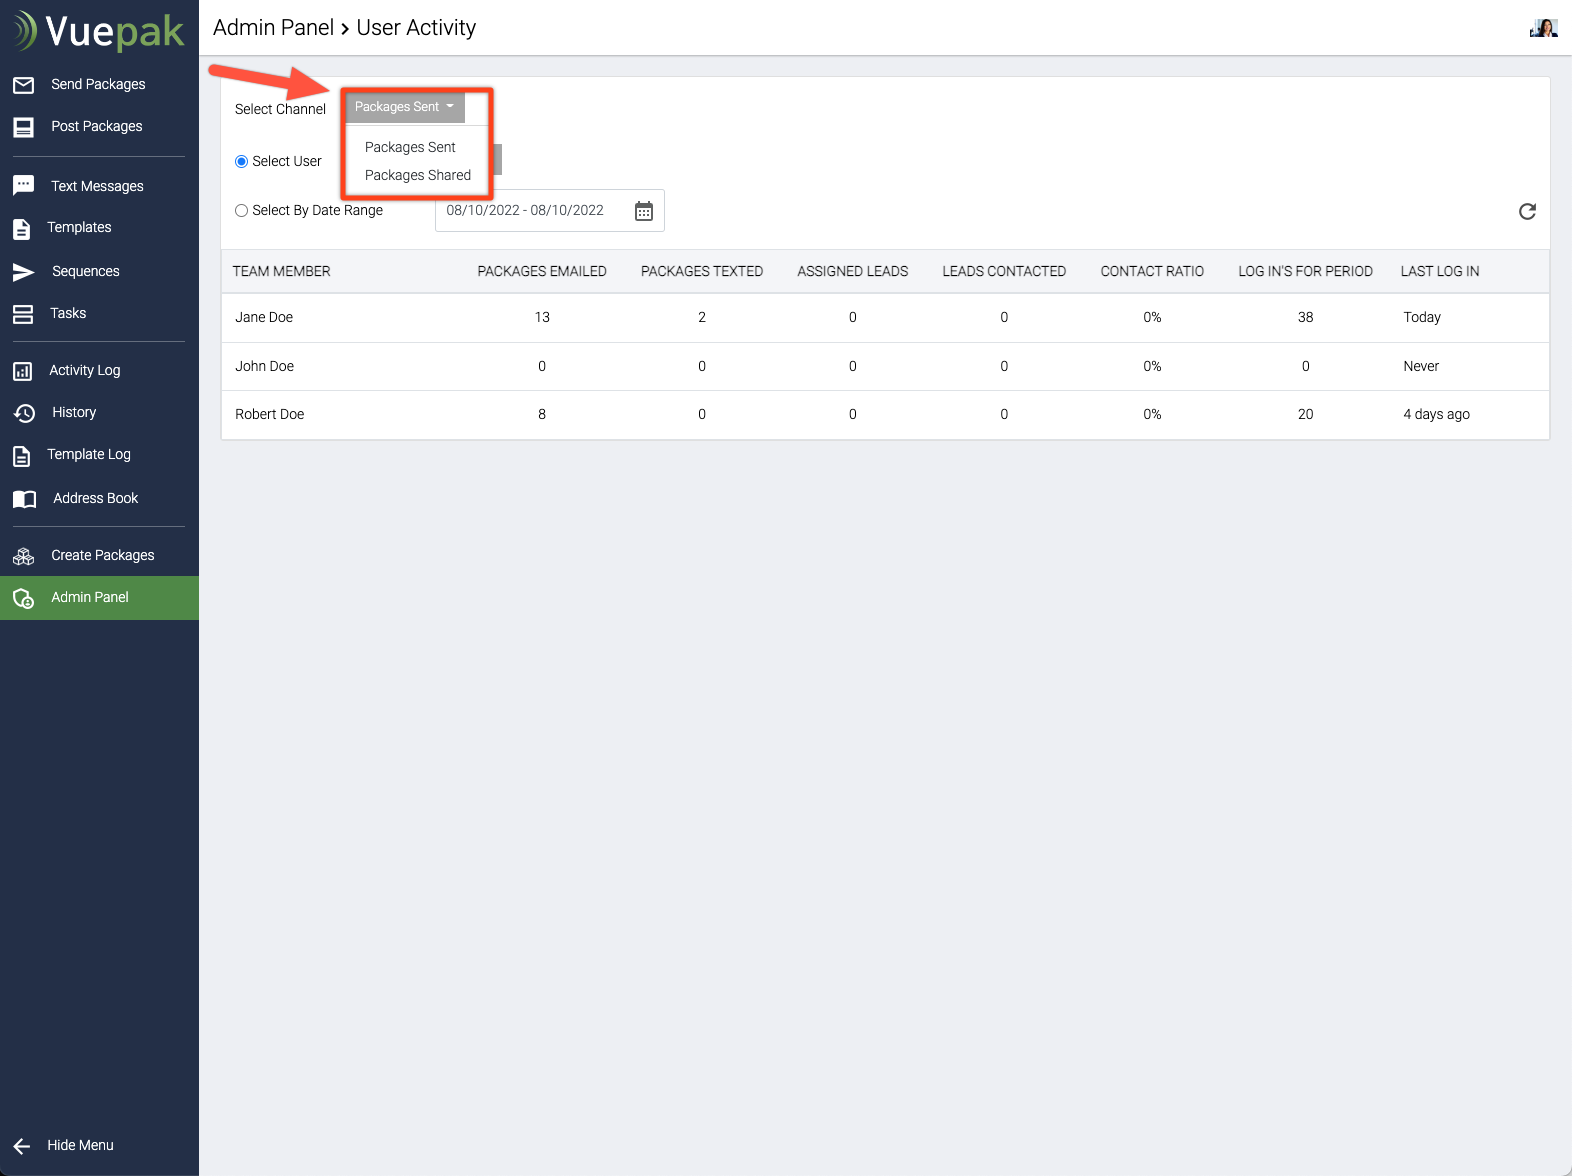Enable the 'Select By Date Range' radio
The height and width of the screenshot is (1176, 1572).
point(241,211)
